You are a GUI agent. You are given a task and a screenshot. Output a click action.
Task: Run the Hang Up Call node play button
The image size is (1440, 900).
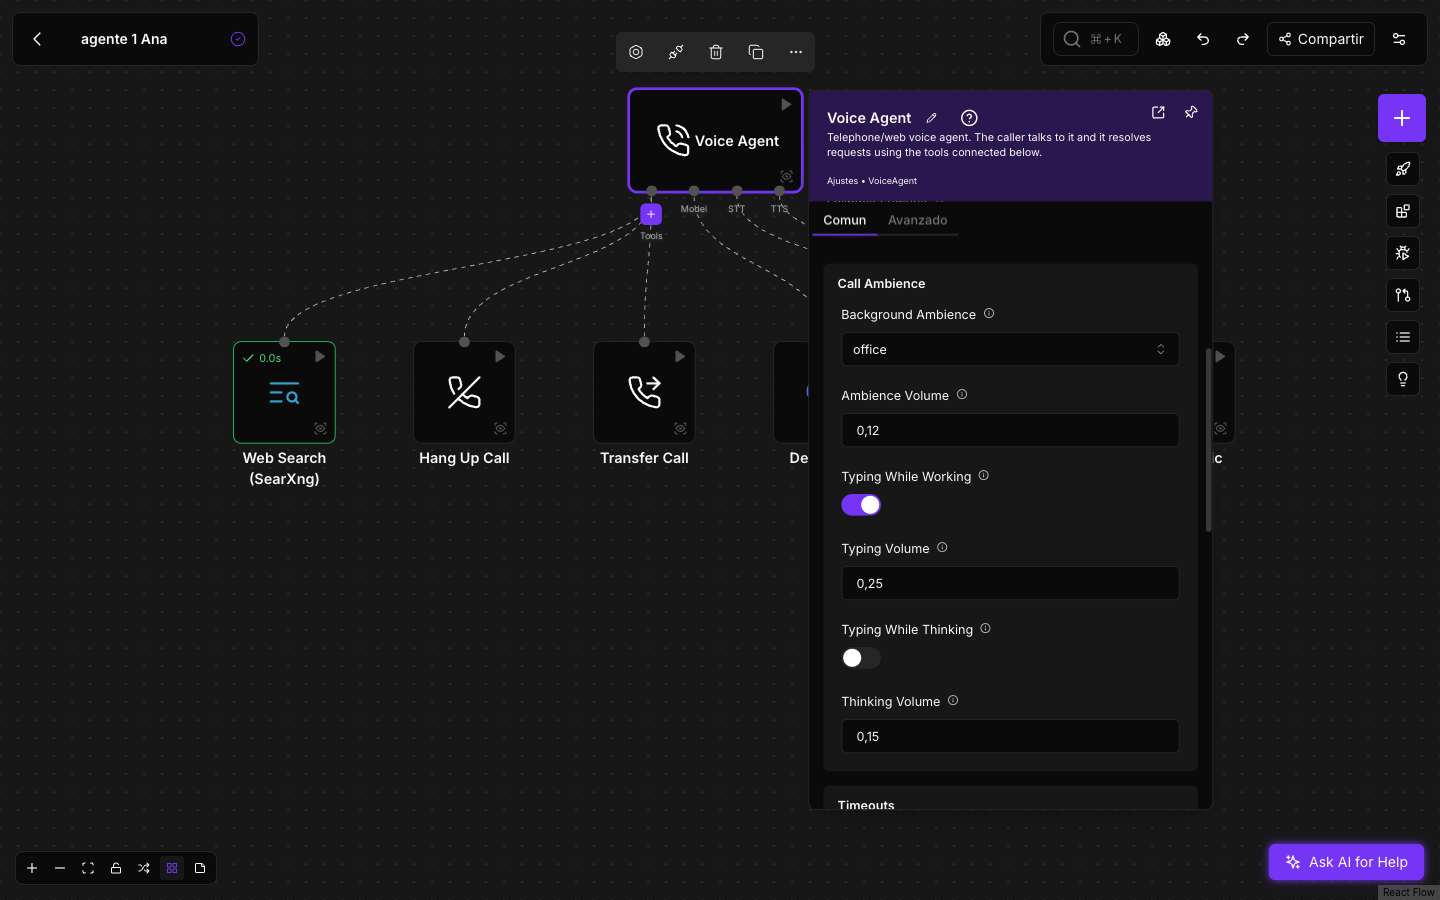click(500, 357)
